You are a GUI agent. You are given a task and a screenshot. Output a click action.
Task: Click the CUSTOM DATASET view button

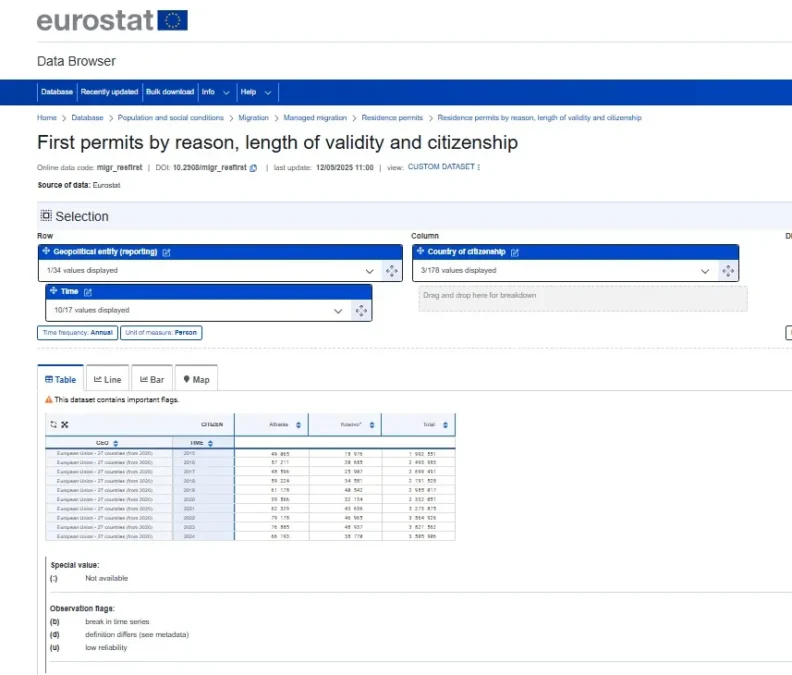[443, 167]
